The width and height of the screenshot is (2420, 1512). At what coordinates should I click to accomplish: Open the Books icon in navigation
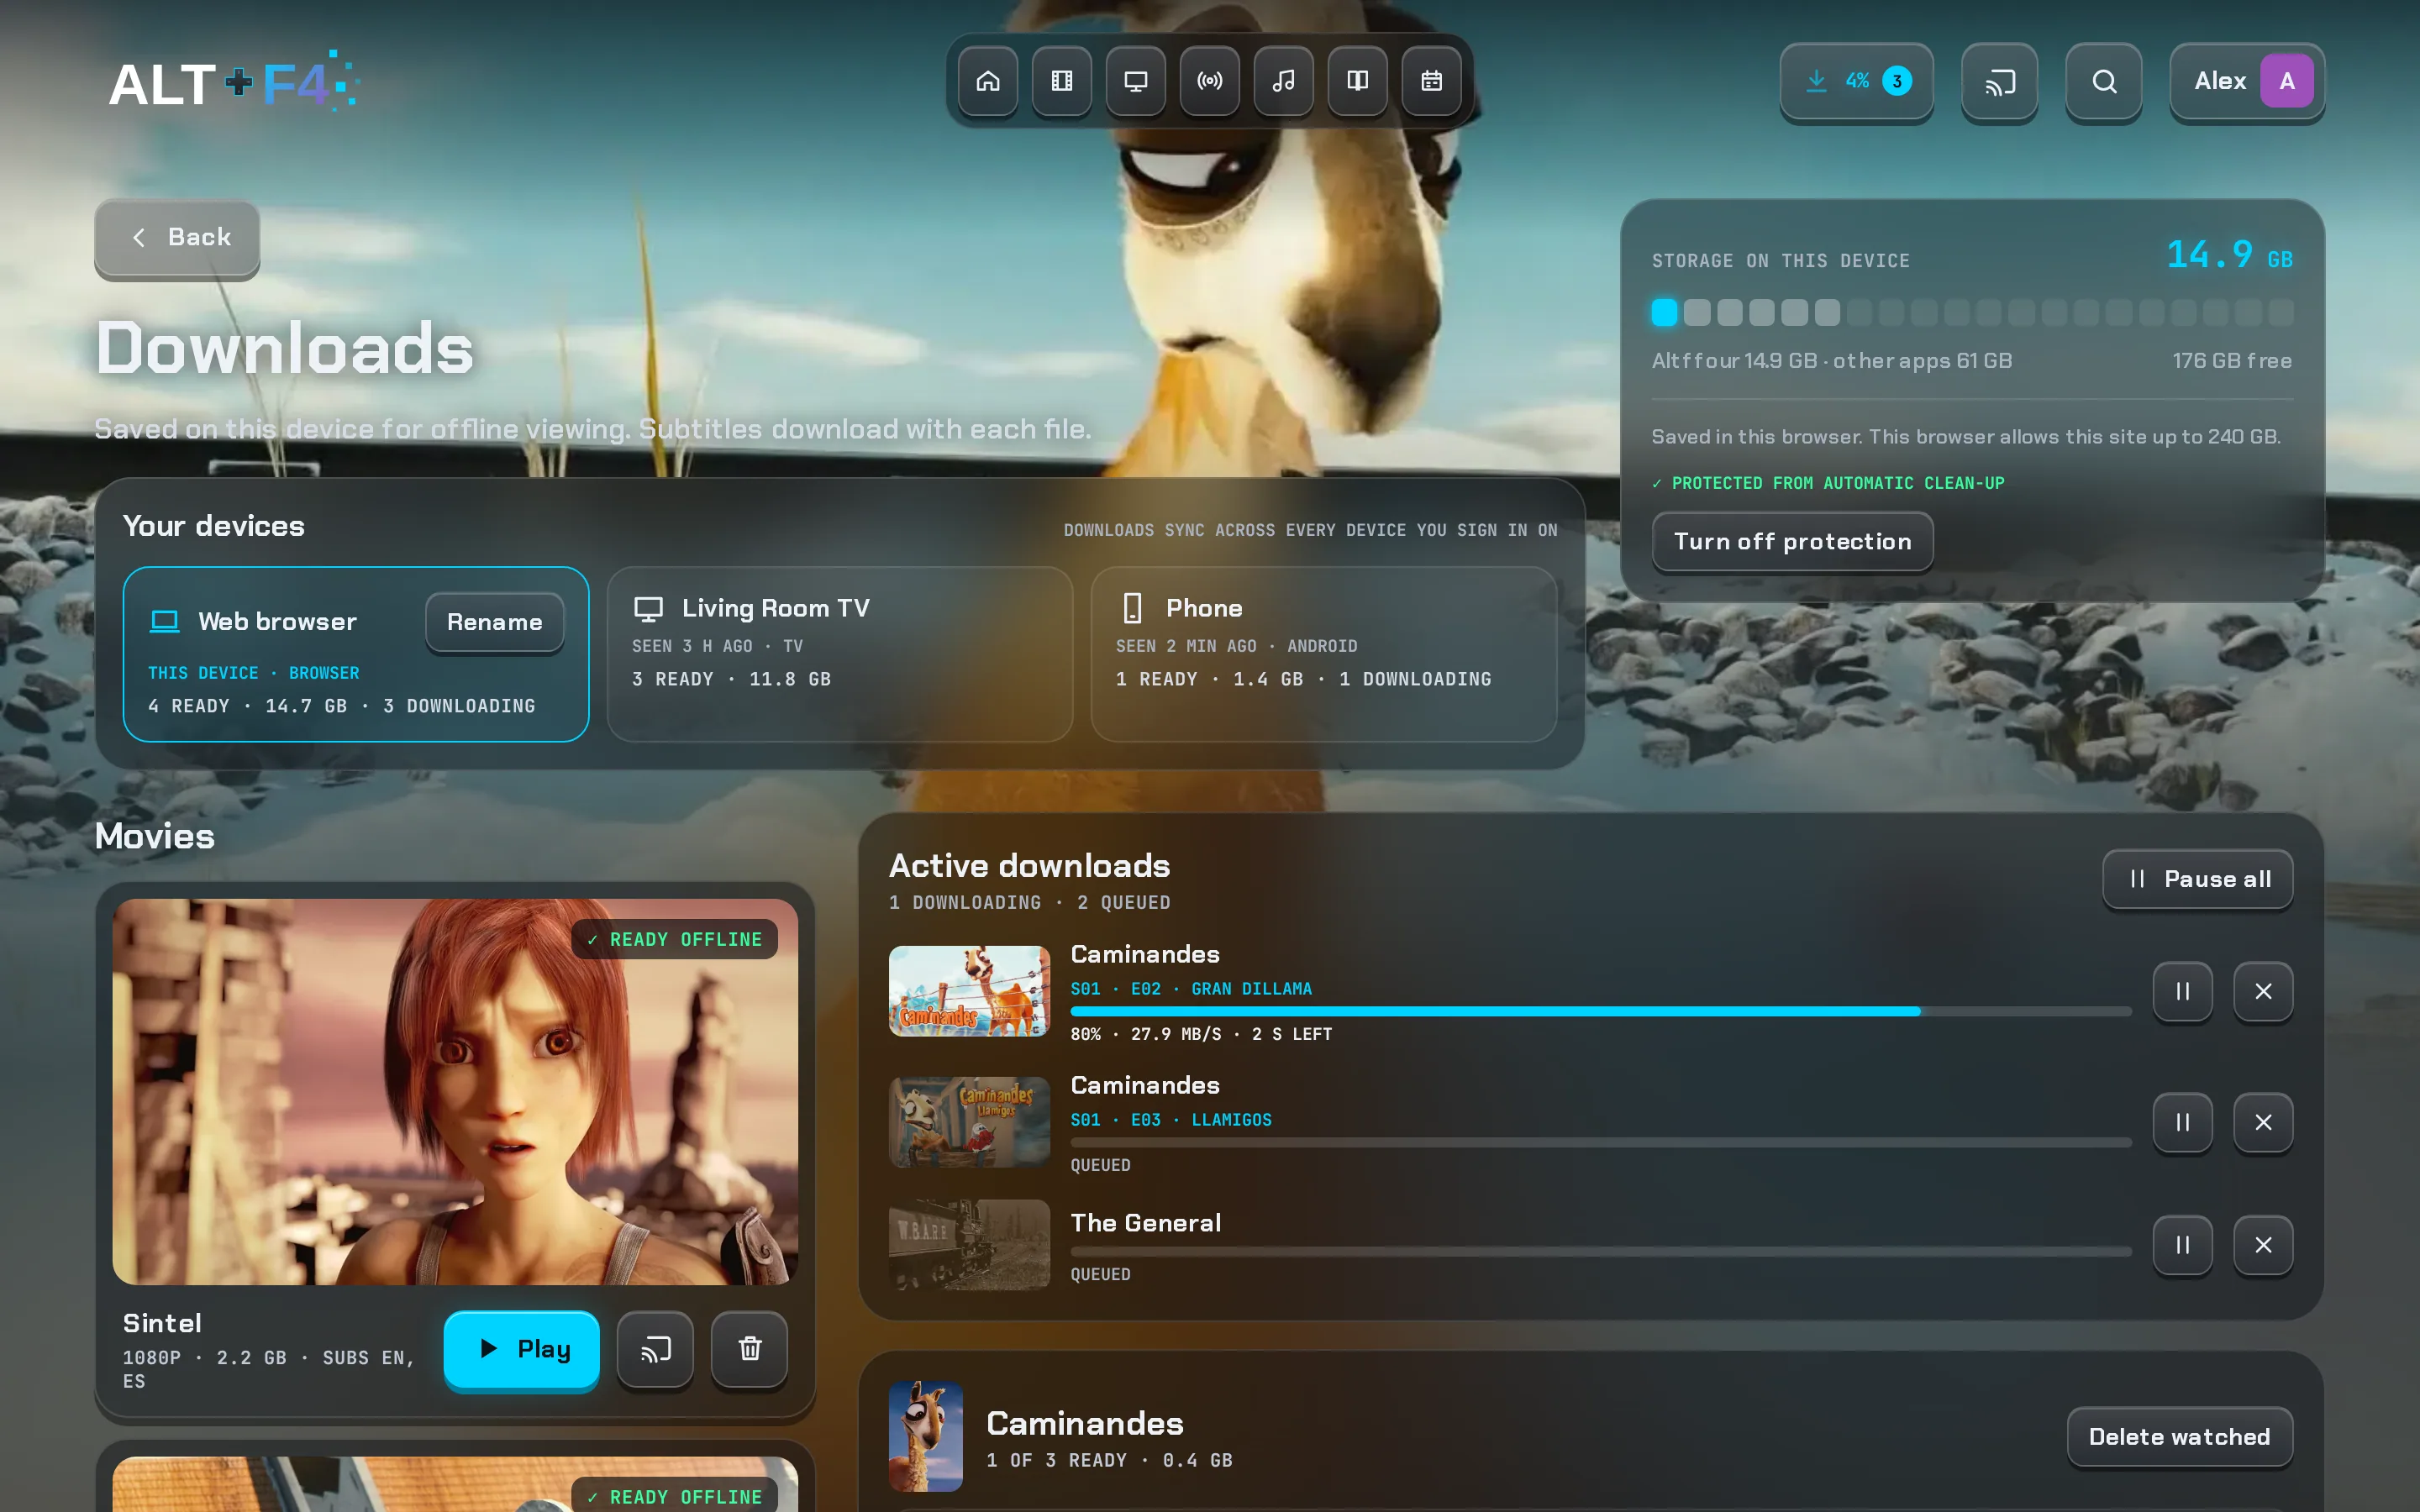click(1358, 81)
